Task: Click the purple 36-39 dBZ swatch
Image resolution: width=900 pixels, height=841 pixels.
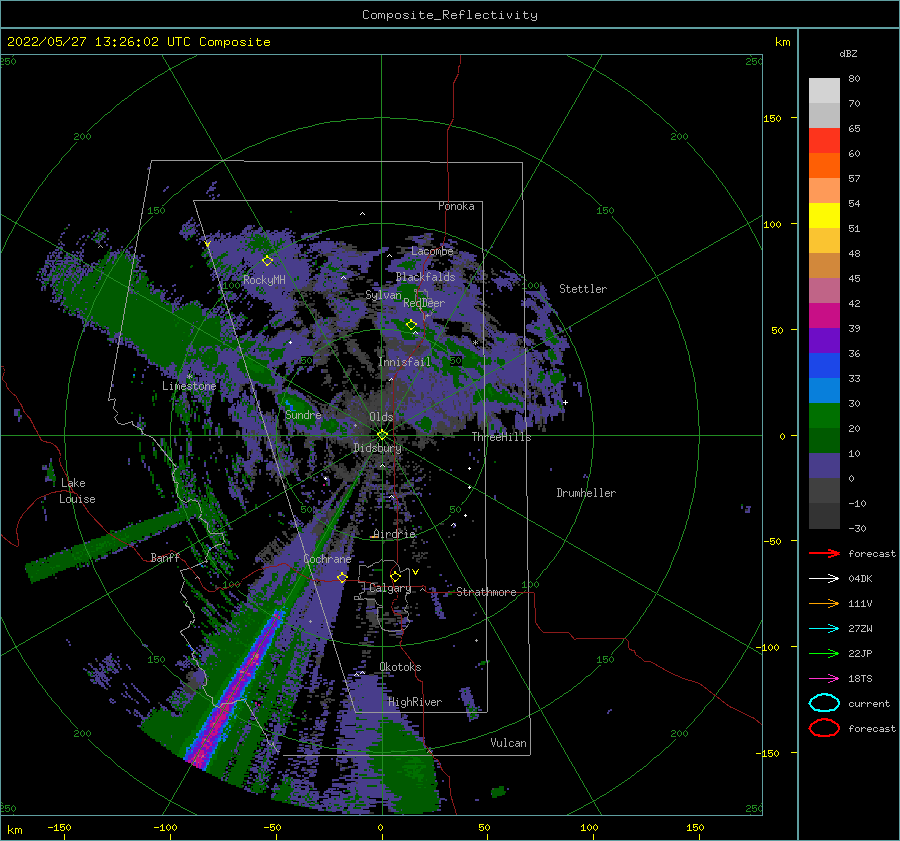Action: pyautogui.click(x=824, y=340)
